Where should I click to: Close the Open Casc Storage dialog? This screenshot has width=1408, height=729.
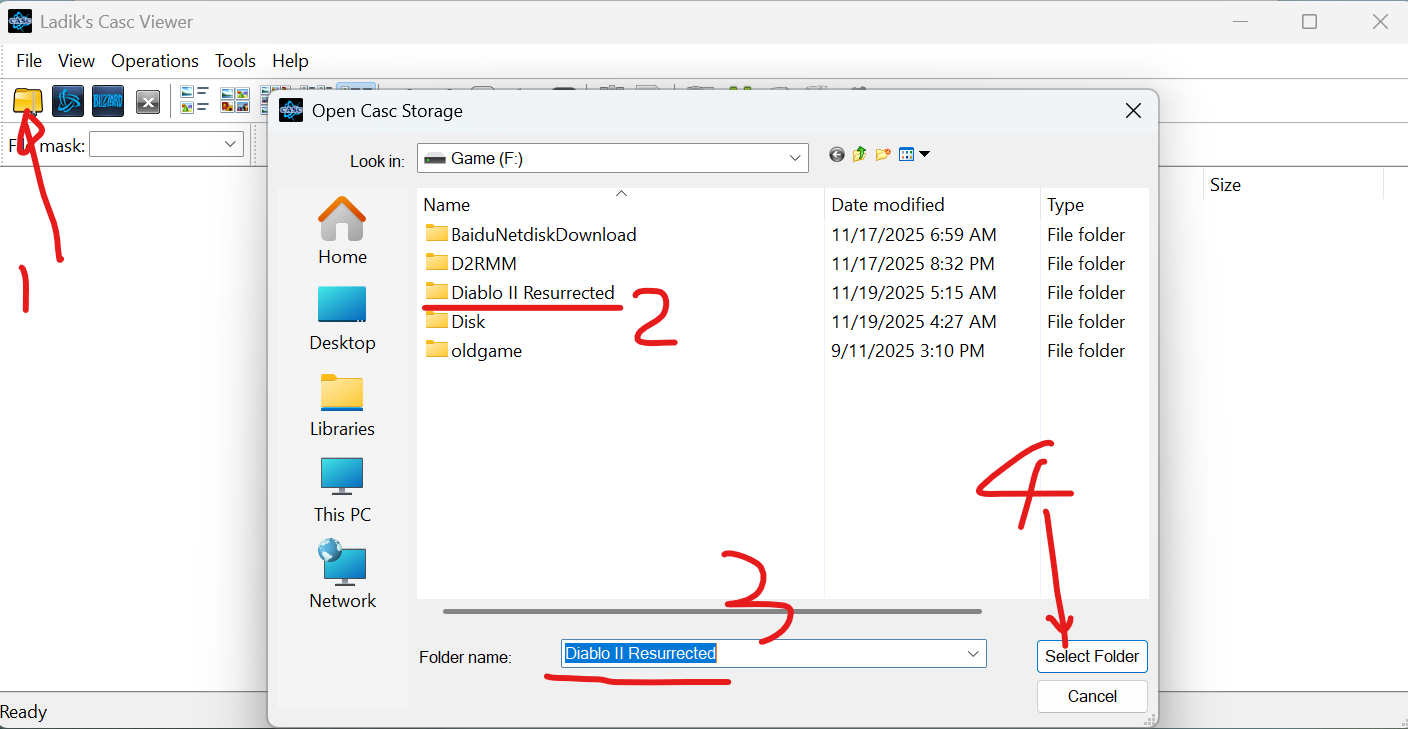tap(1133, 111)
